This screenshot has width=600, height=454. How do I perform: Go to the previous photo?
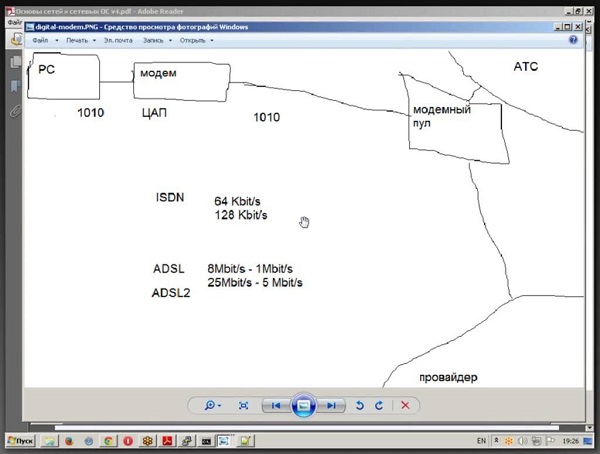click(x=274, y=405)
